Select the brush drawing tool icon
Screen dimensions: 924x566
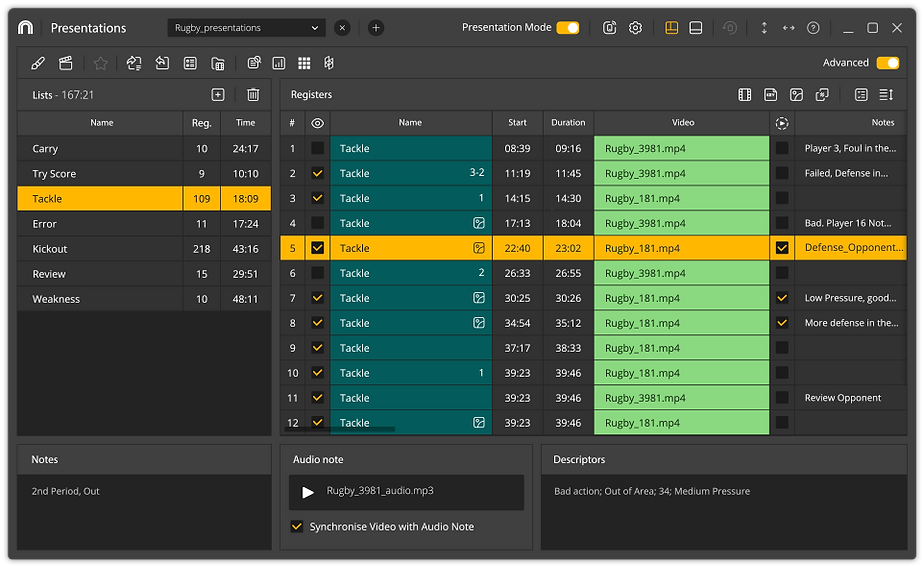click(x=38, y=63)
